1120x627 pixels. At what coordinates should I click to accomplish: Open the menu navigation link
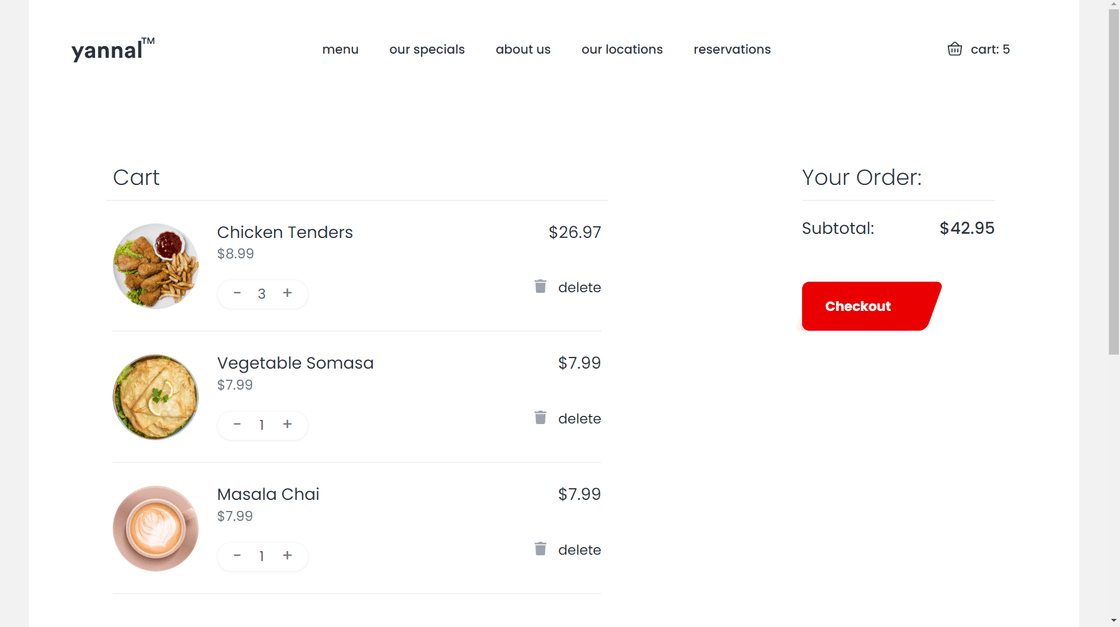340,49
